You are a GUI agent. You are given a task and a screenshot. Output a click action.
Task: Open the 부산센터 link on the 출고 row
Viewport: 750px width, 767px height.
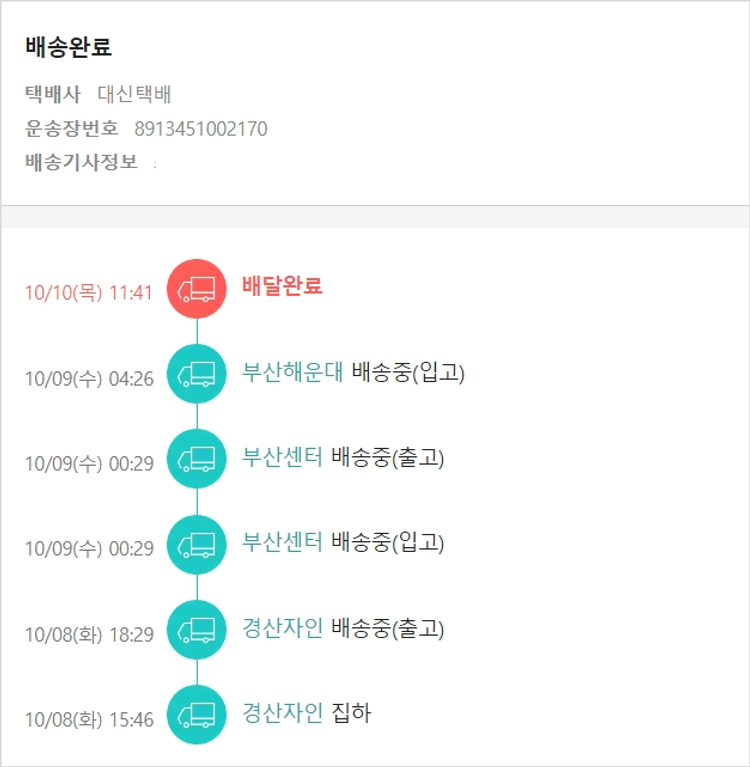click(282, 458)
